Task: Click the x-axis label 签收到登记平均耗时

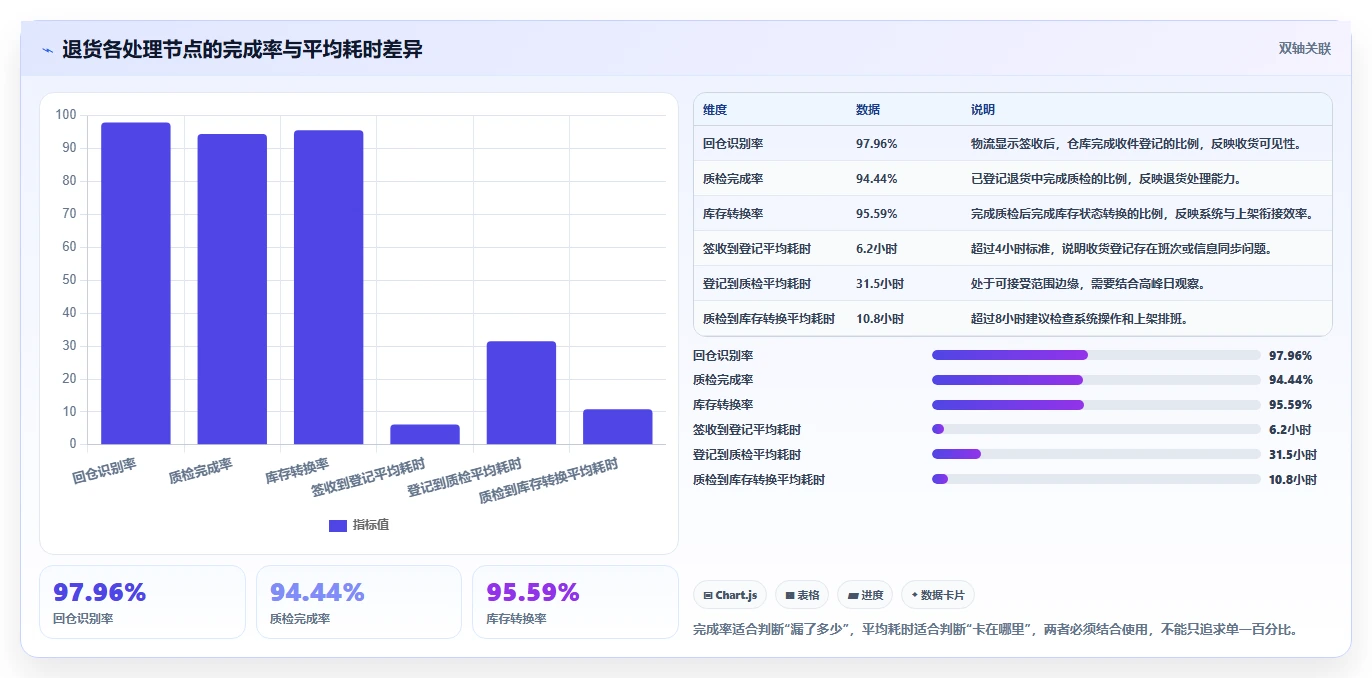Action: (368, 478)
